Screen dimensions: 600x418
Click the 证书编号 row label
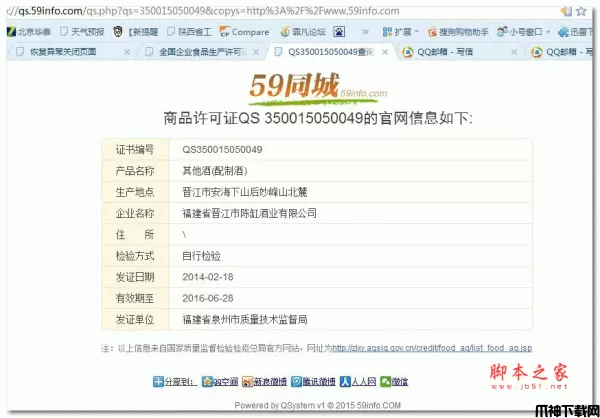(135, 149)
